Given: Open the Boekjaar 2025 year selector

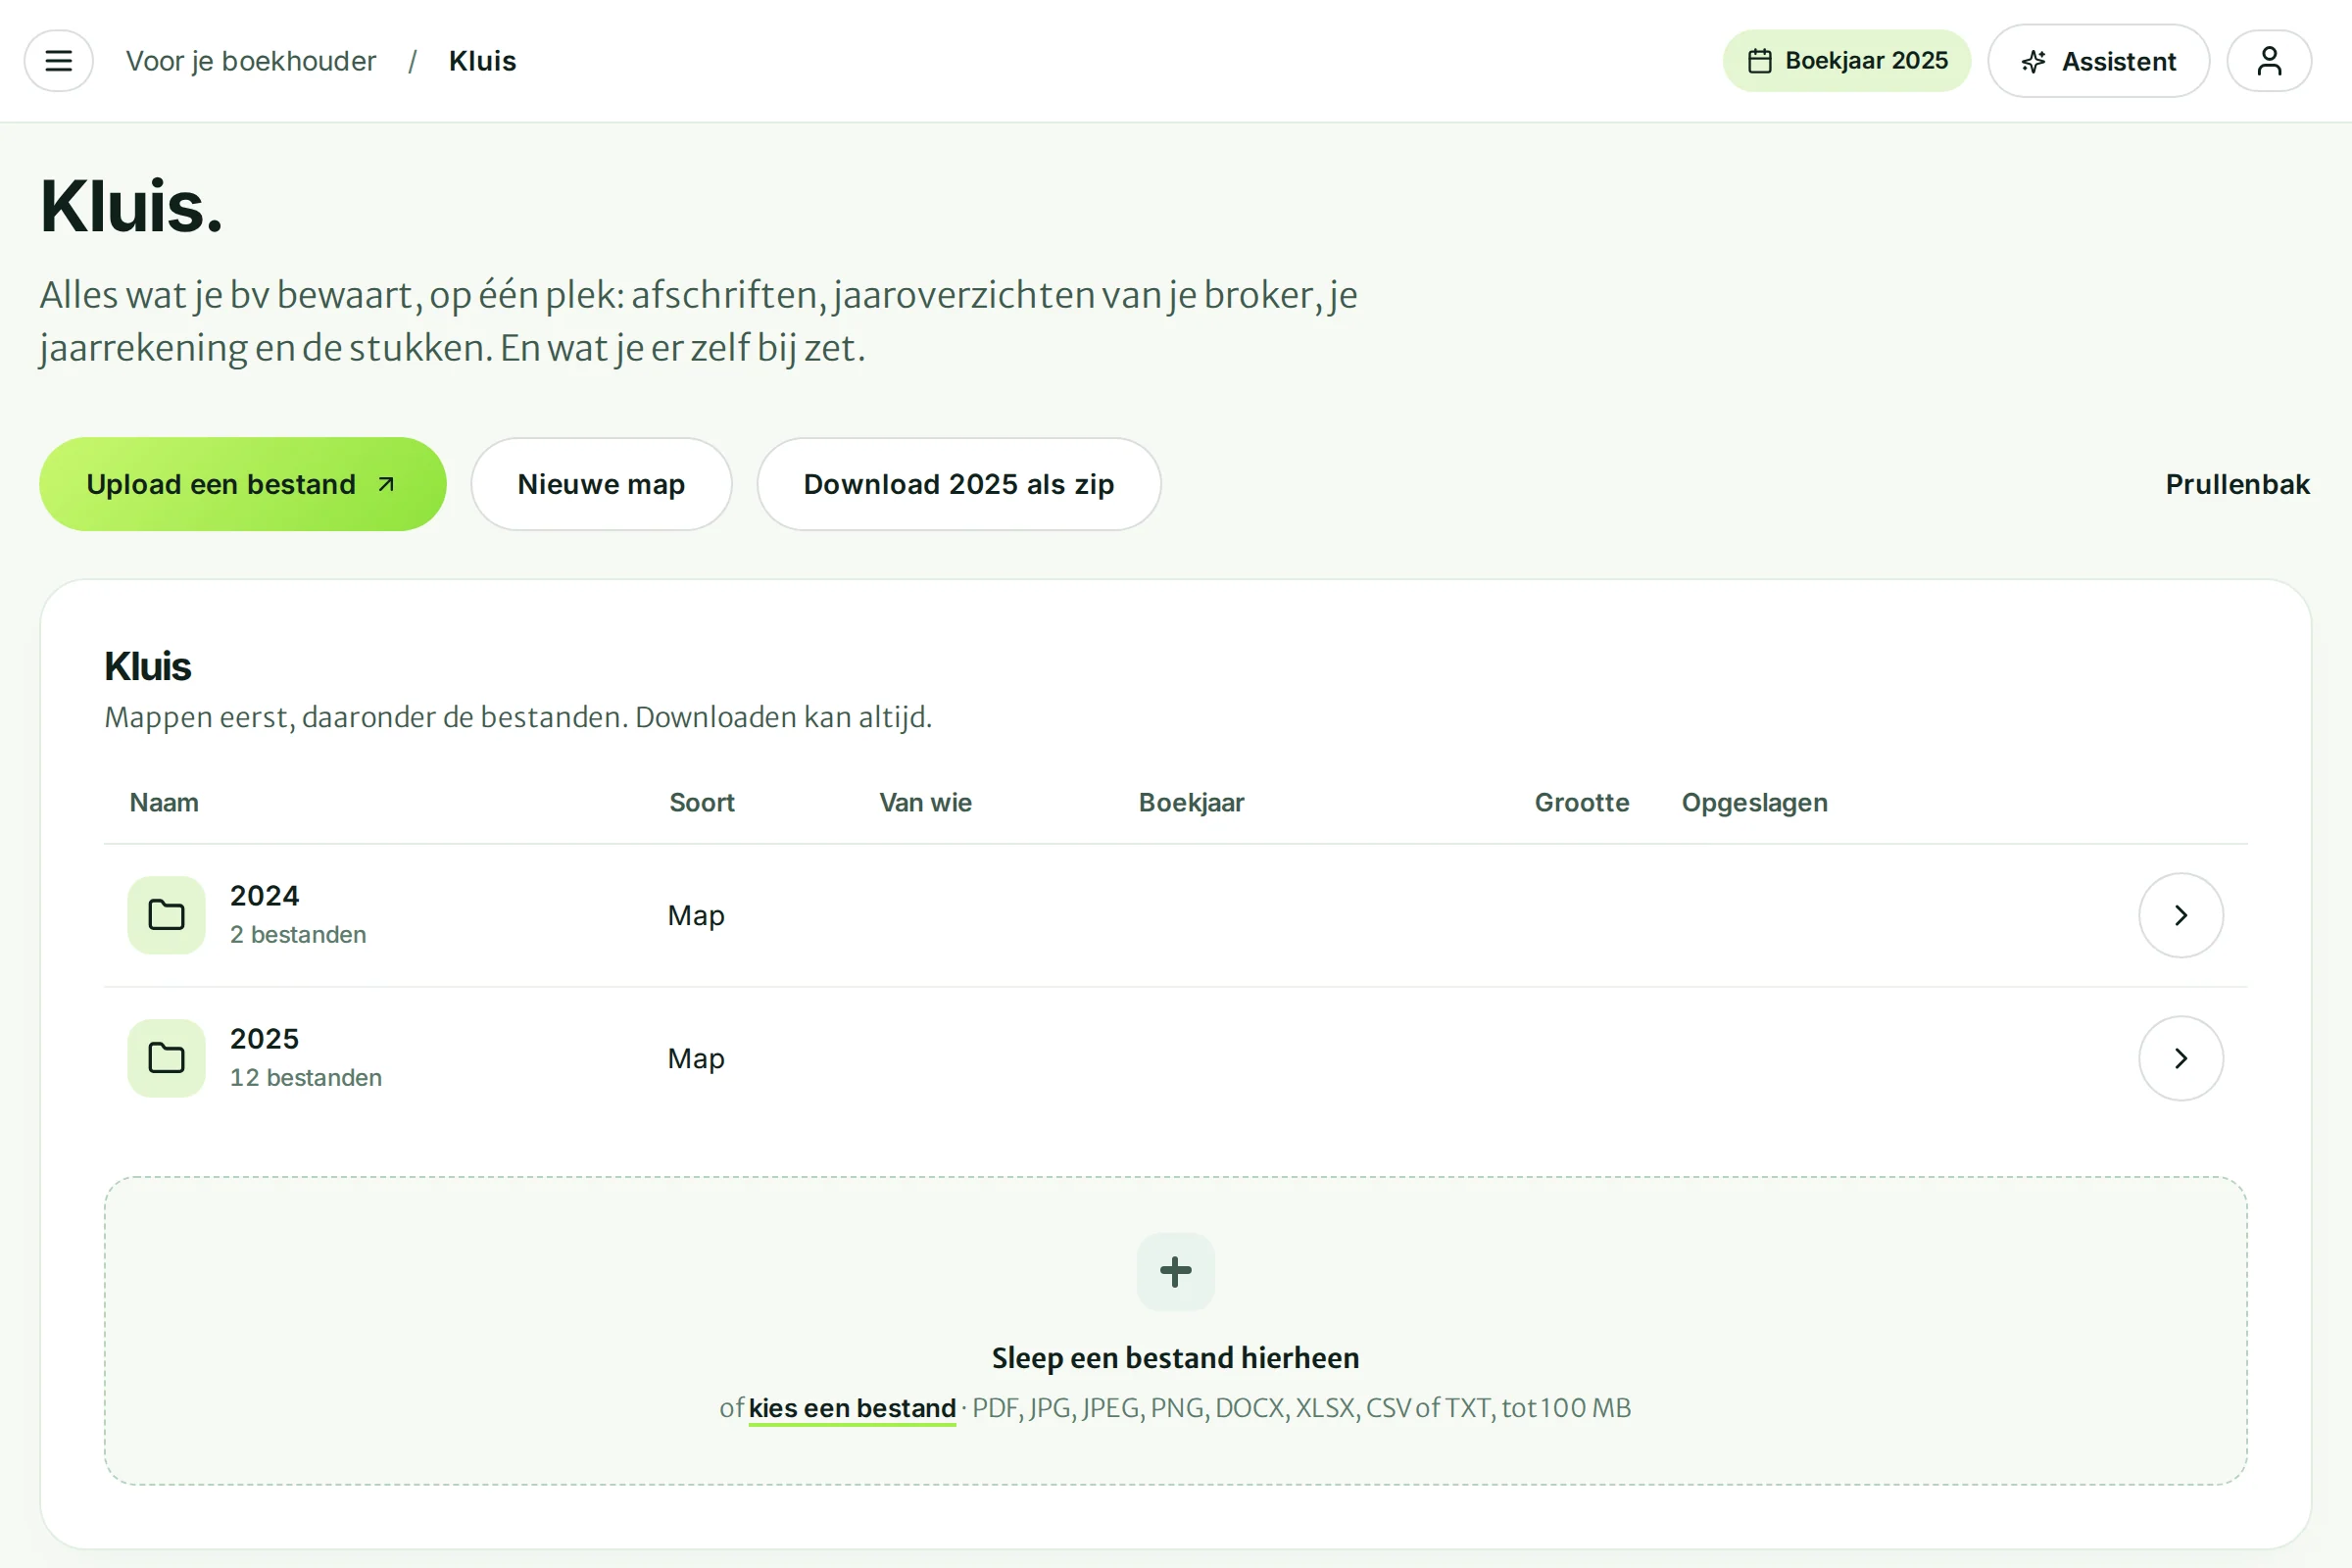Looking at the screenshot, I should click(1846, 61).
